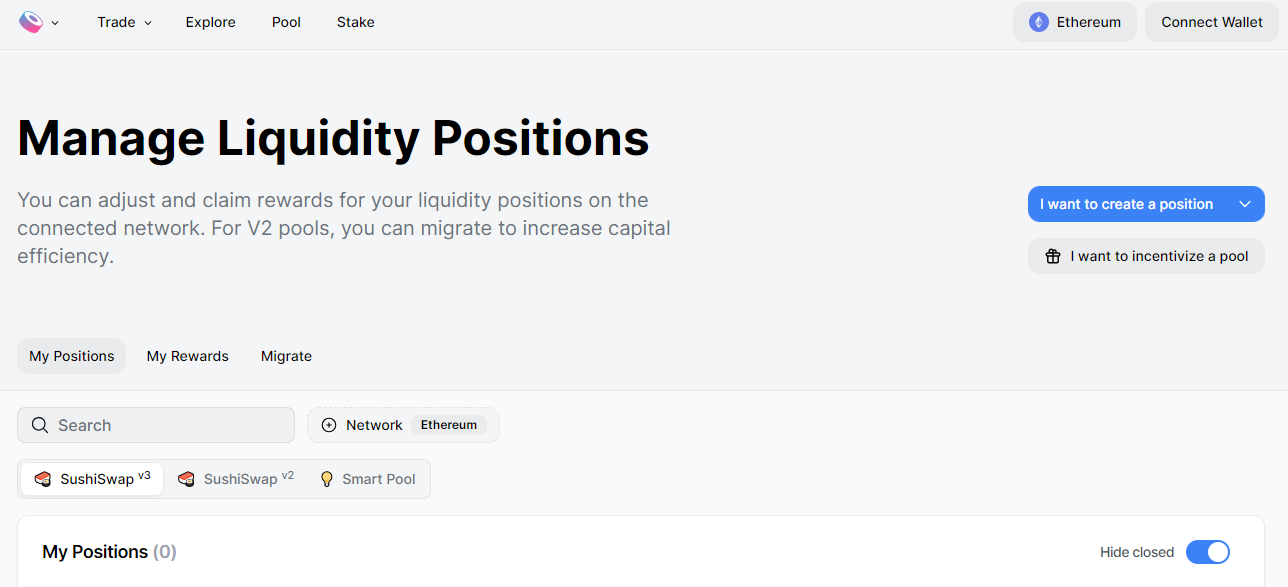The width and height of the screenshot is (1288, 587).
Task: Click the Ethereum network icon in header
Action: pyautogui.click(x=1039, y=22)
